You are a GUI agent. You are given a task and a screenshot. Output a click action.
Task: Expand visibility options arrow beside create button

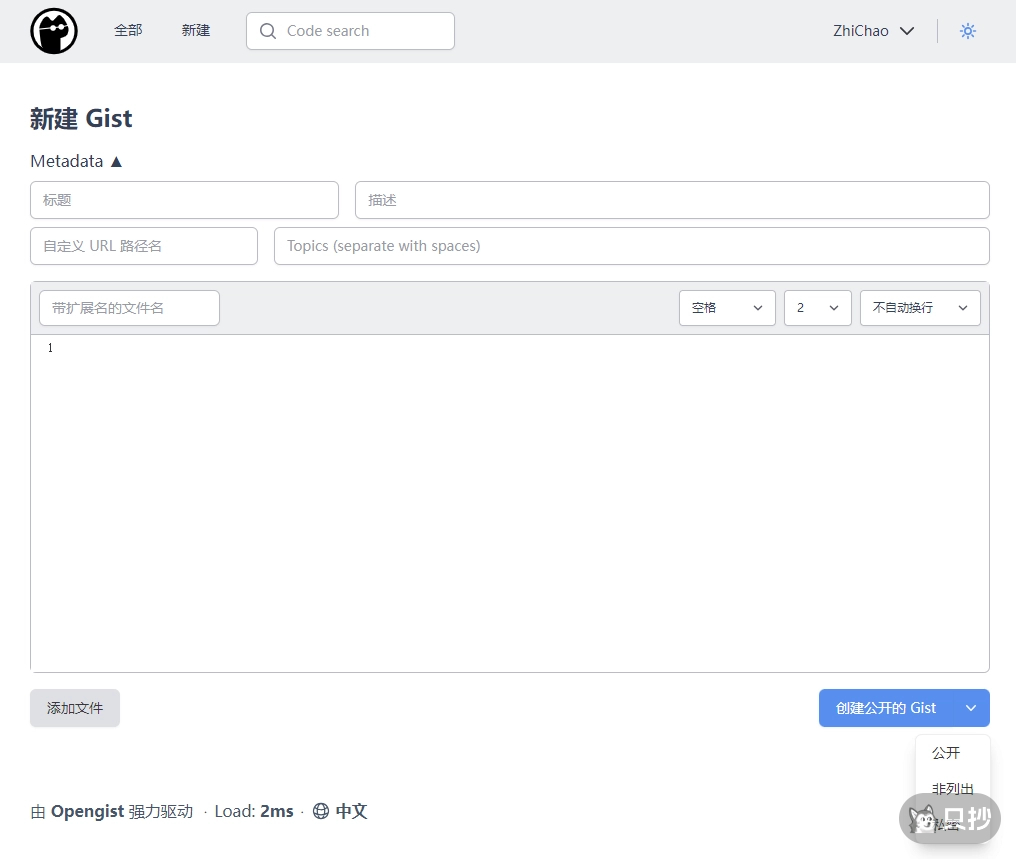(x=971, y=708)
